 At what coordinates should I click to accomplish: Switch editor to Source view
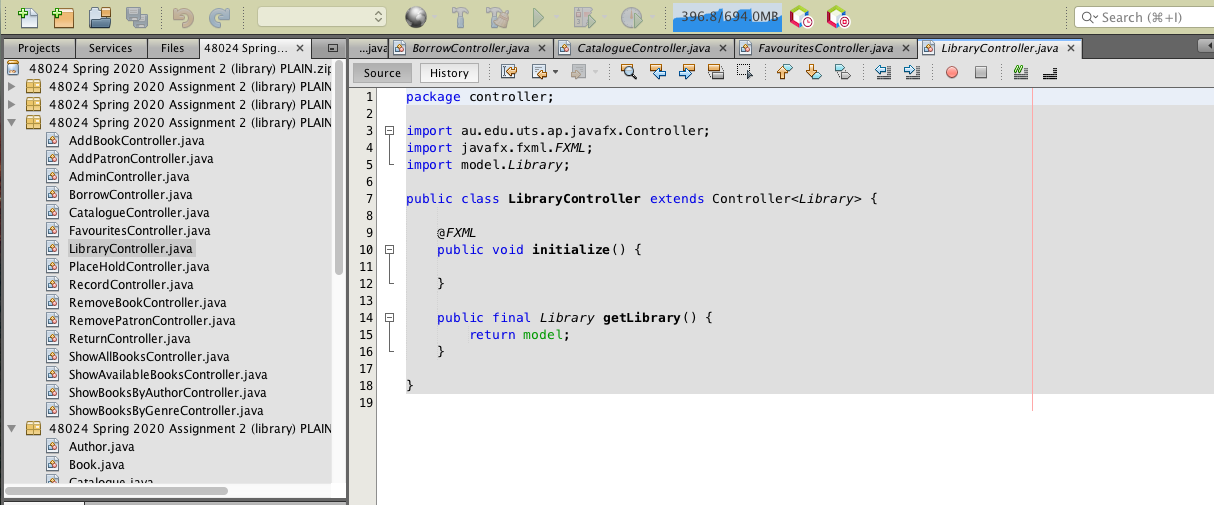pyautogui.click(x=382, y=73)
